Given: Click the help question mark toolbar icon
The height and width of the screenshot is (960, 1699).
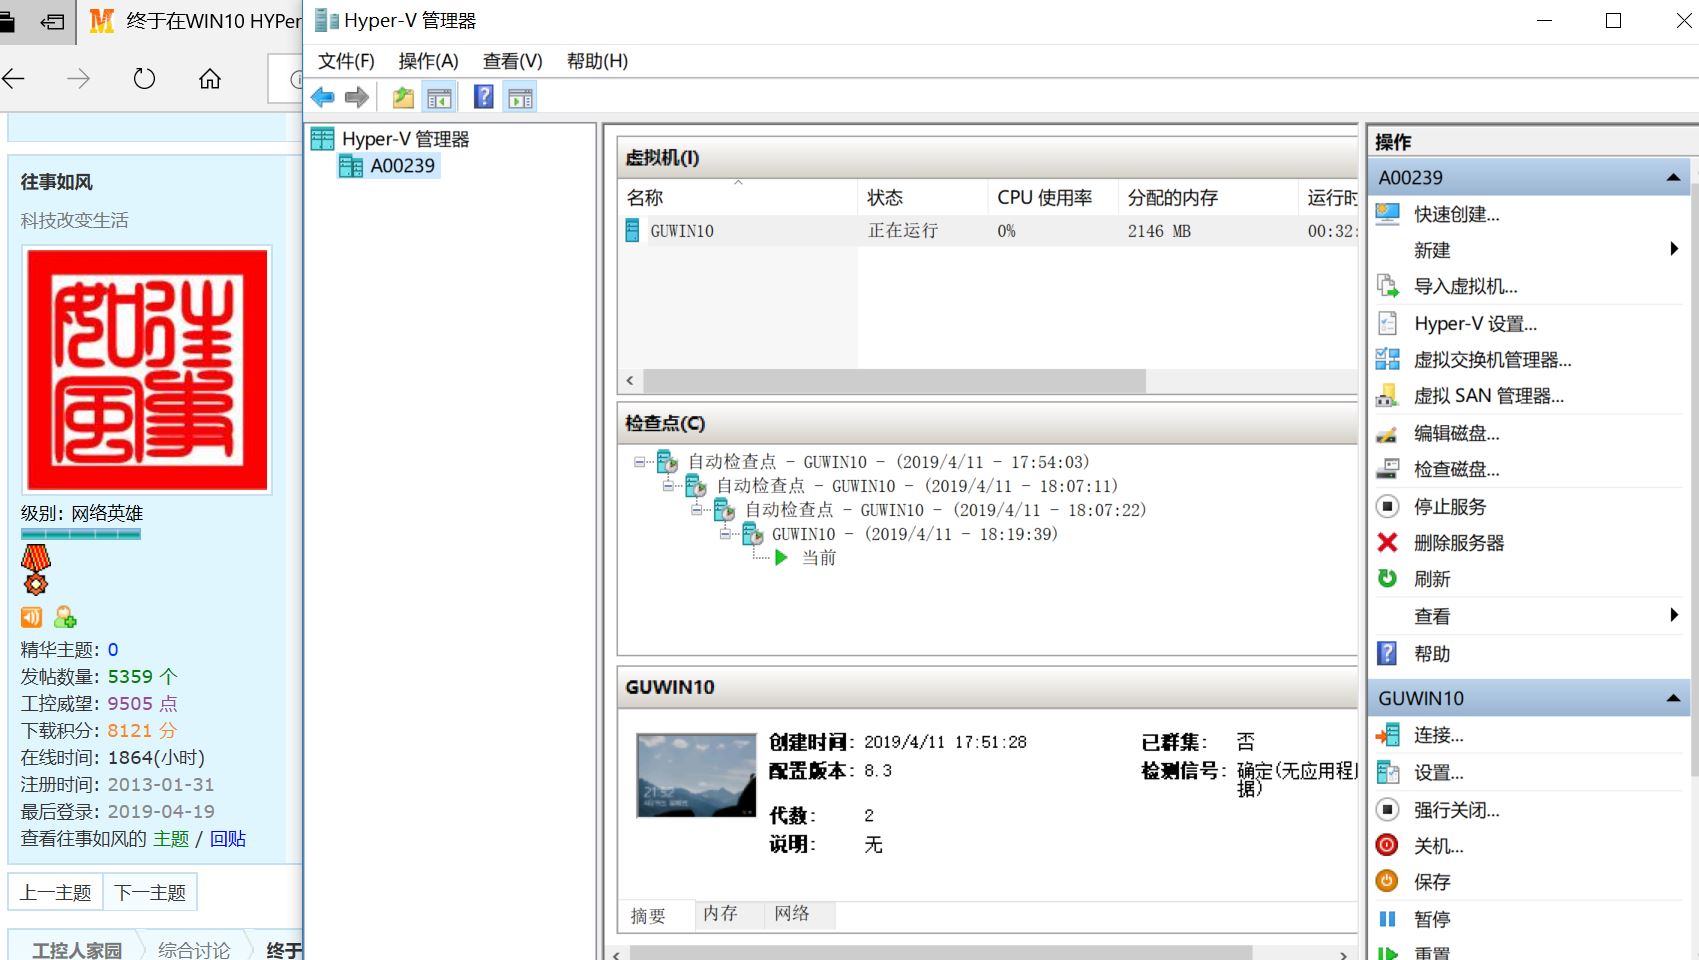Looking at the screenshot, I should pyautogui.click(x=484, y=97).
